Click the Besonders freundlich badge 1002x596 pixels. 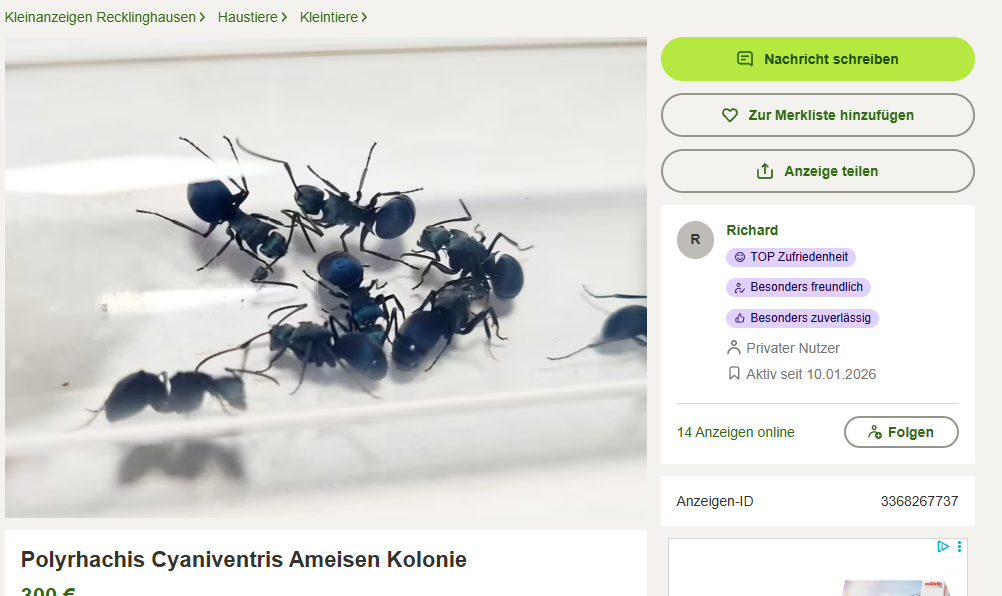coord(798,287)
